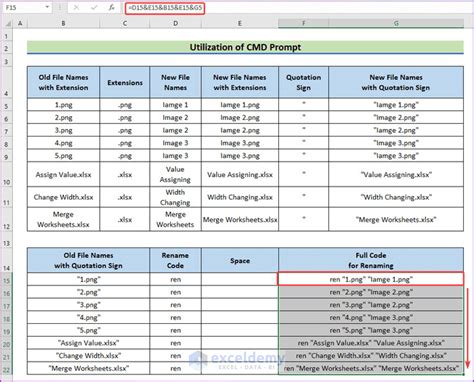Screen dimensions: 474x382
Task: Click cell '"Assign Value.xlsx"' in row 20
Action: click(88, 343)
